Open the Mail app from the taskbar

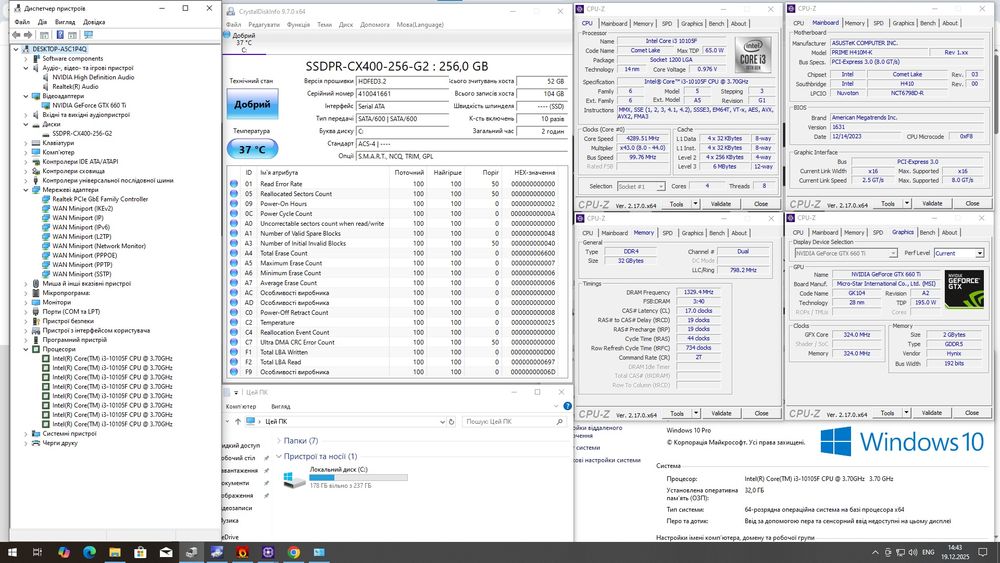pyautogui.click(x=166, y=552)
